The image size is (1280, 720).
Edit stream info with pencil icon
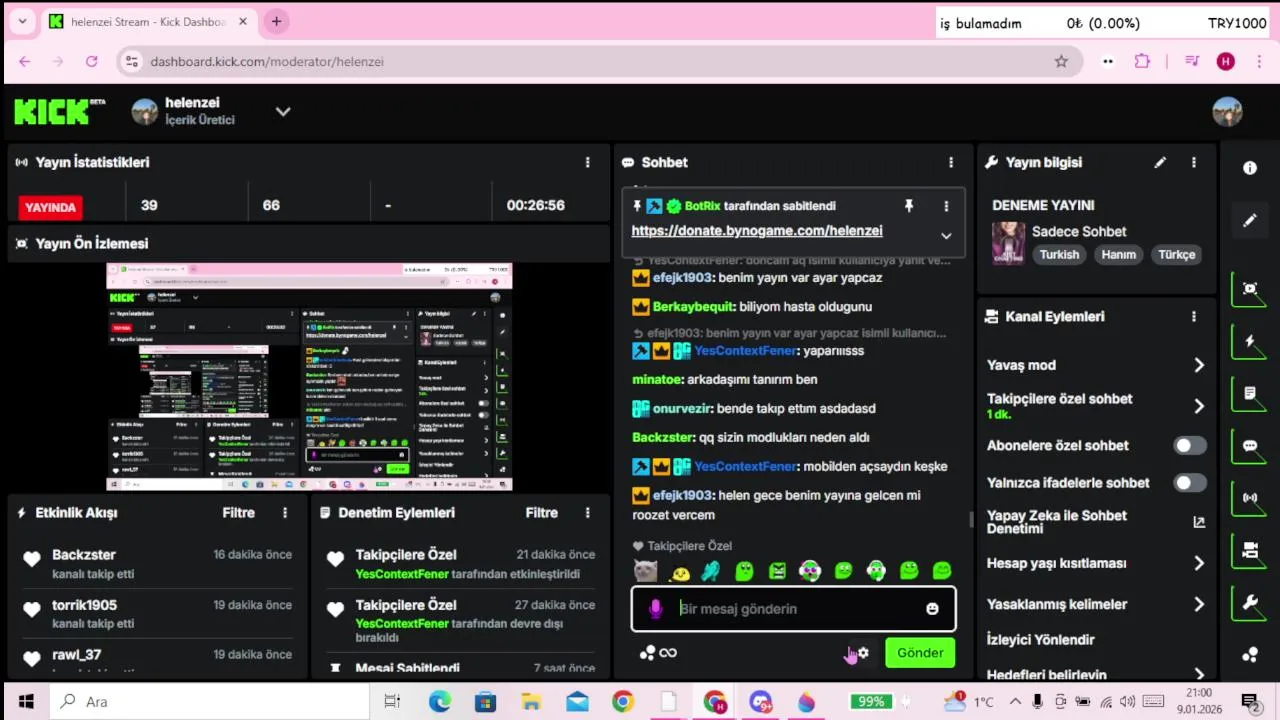[1160, 162]
